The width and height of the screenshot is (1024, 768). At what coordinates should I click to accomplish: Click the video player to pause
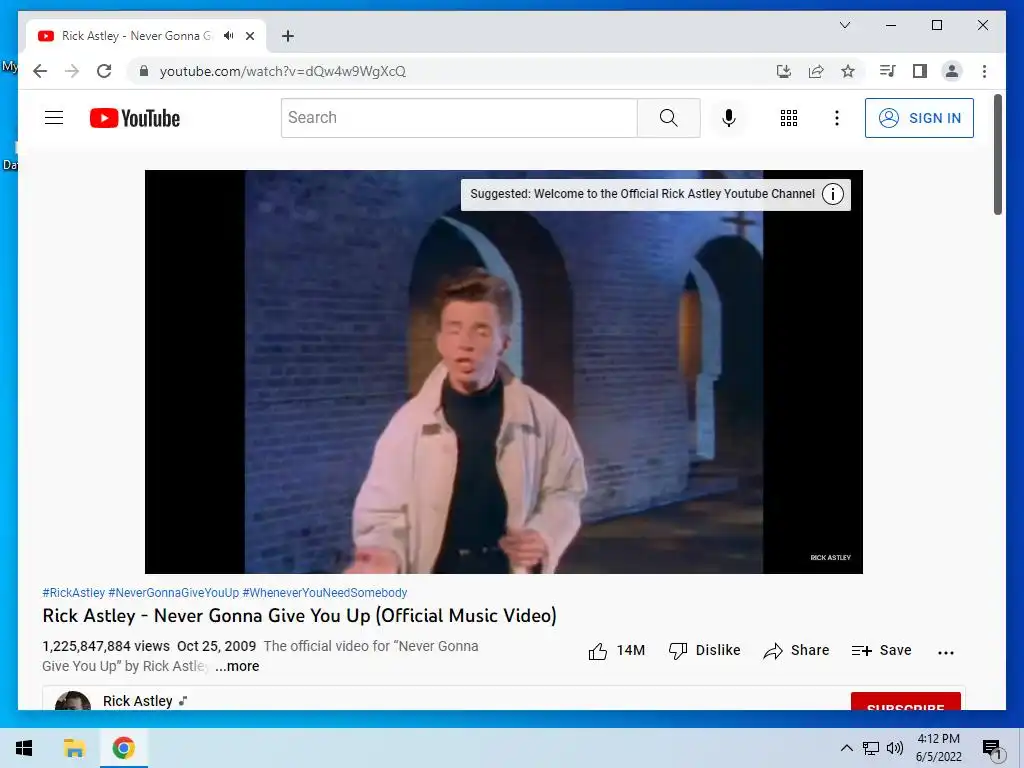coord(504,372)
